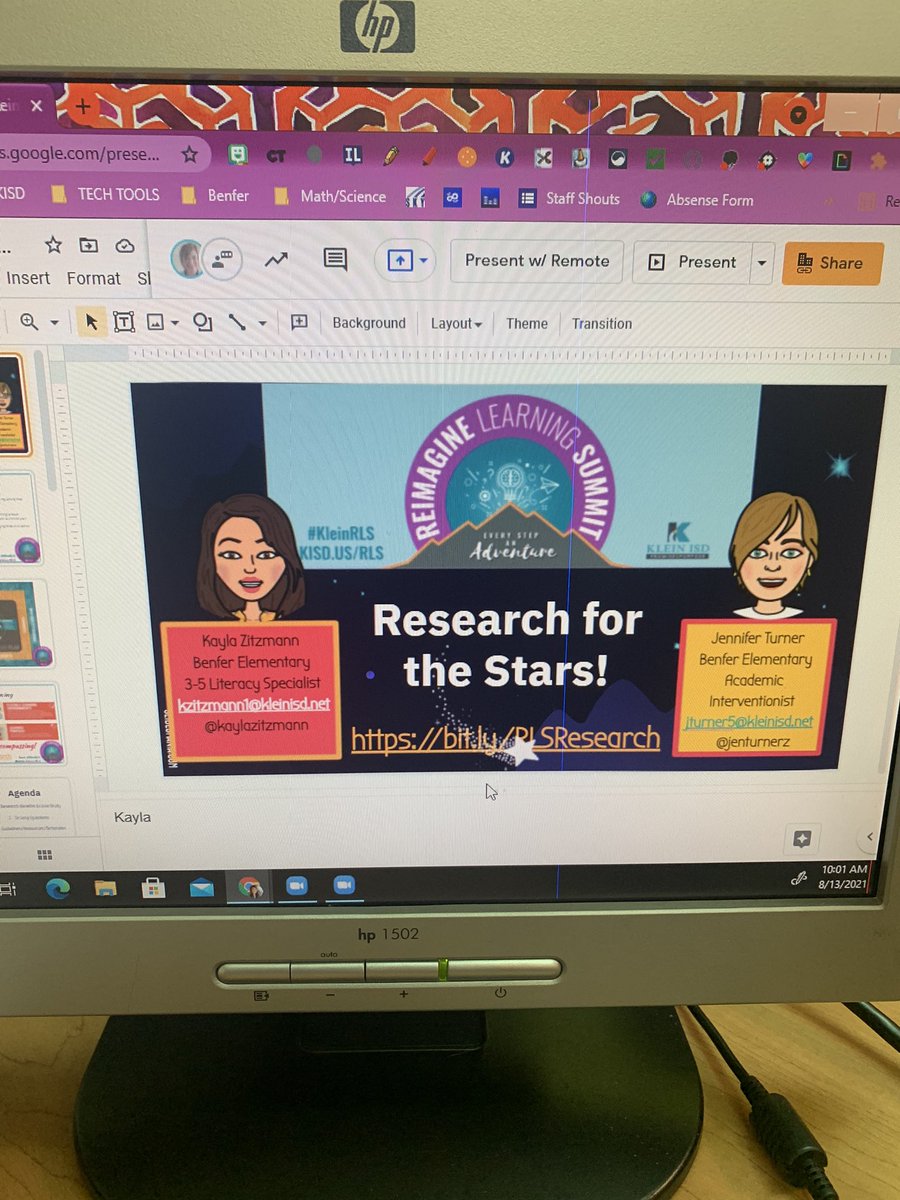The width and height of the screenshot is (900, 1200).
Task: Switch to grid view icon below filmstrip
Action: coord(44,855)
